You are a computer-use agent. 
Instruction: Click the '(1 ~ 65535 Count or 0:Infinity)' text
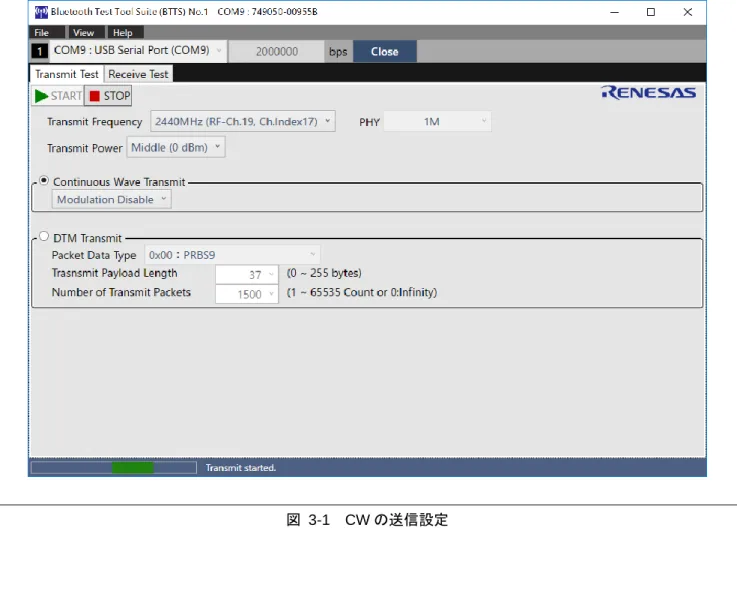361,292
